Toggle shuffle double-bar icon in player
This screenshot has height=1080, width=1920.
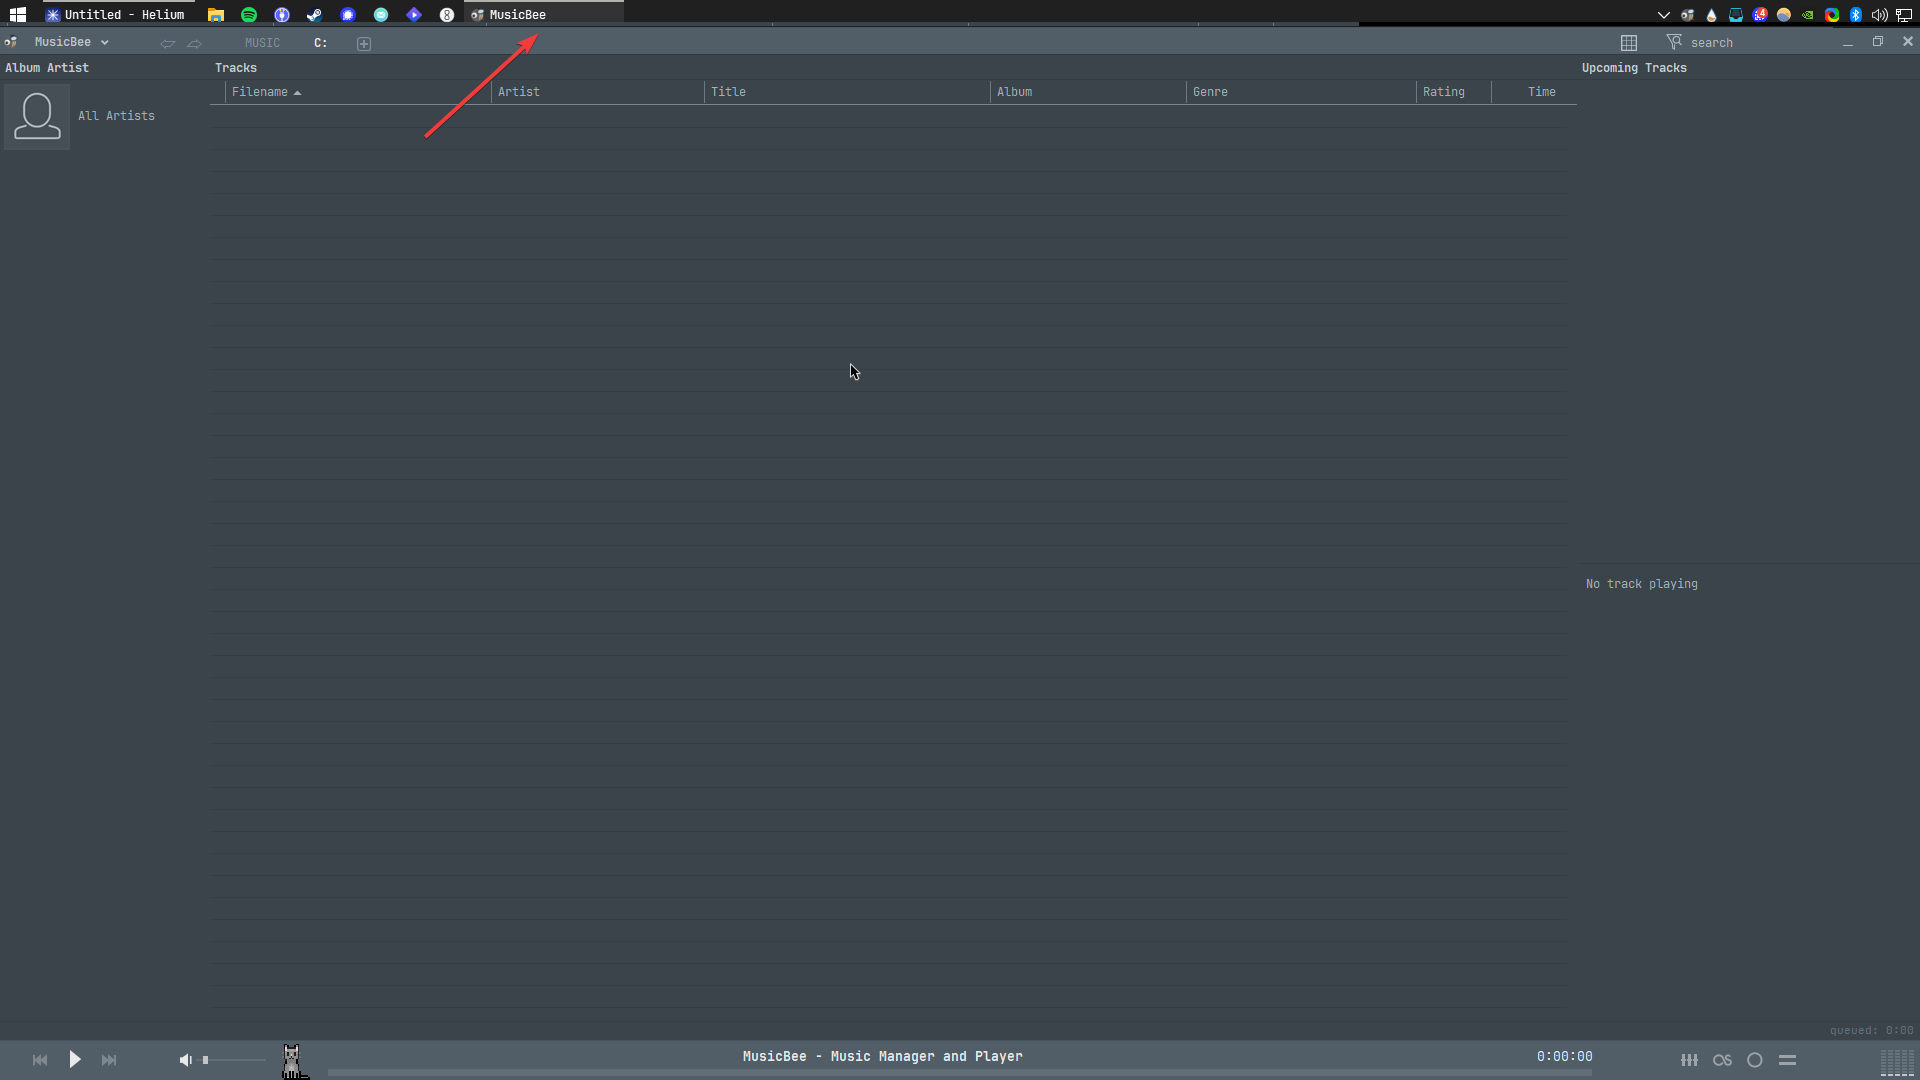(x=1788, y=1060)
